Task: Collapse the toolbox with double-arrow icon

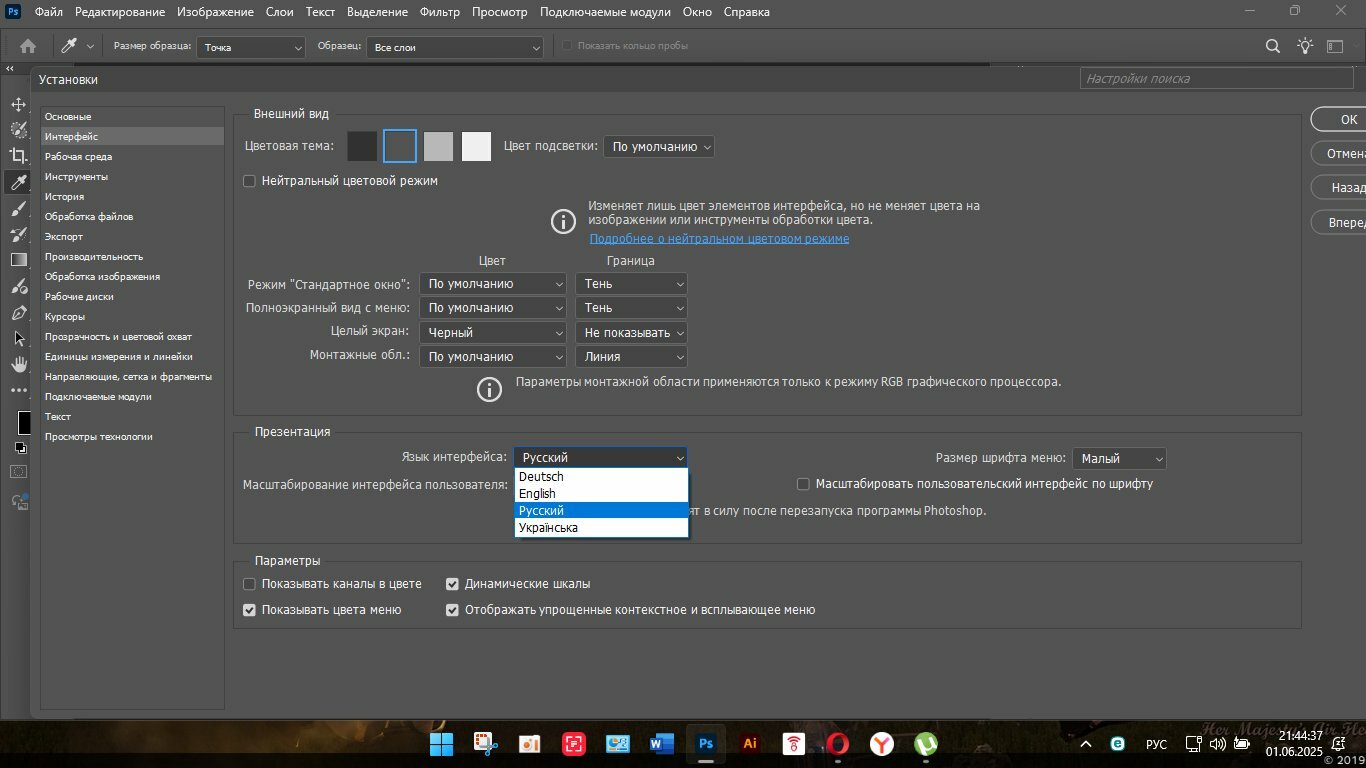Action: click(x=9, y=68)
